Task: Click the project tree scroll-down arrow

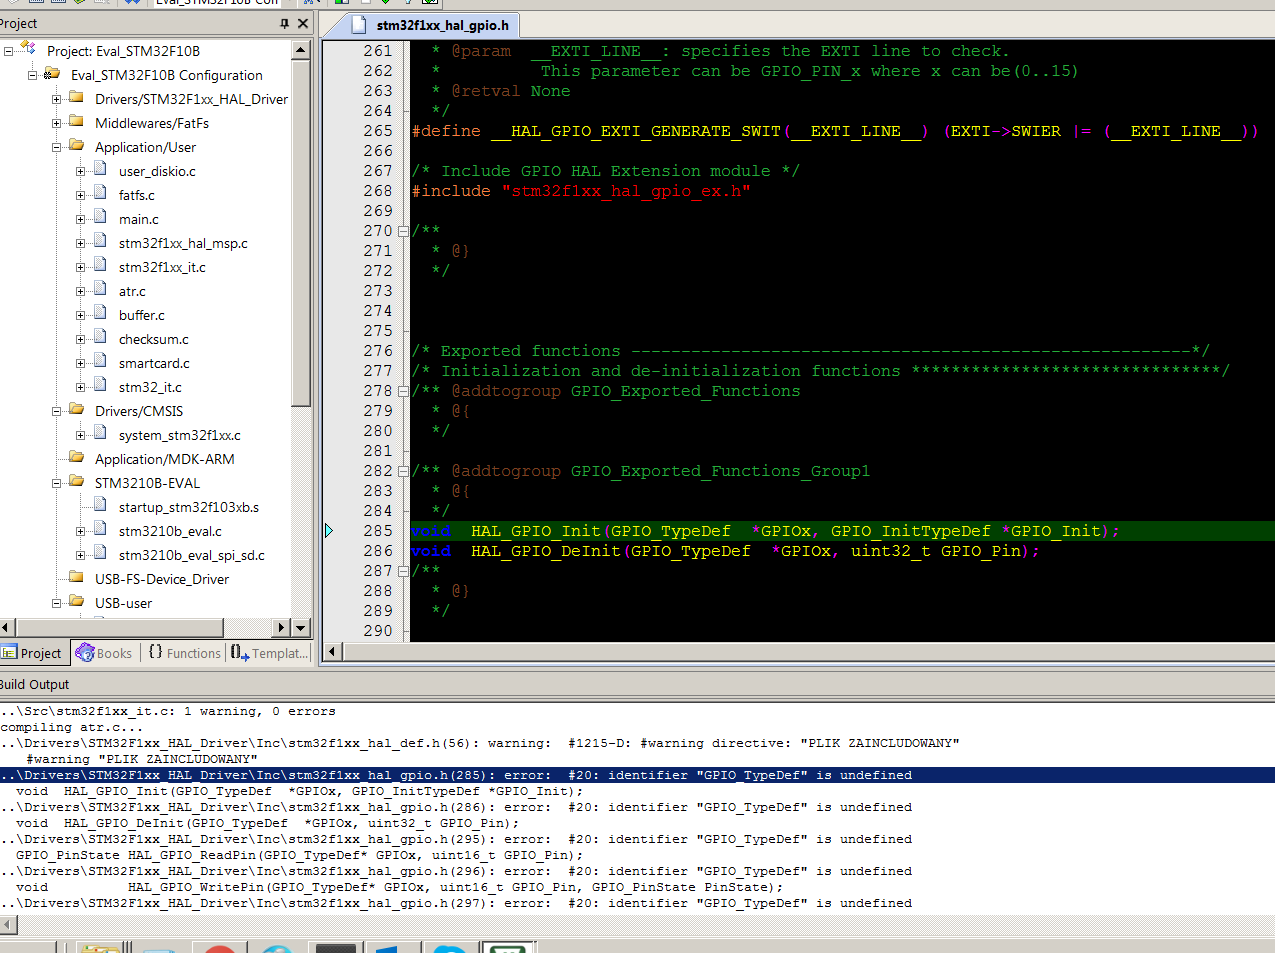Action: [x=301, y=628]
